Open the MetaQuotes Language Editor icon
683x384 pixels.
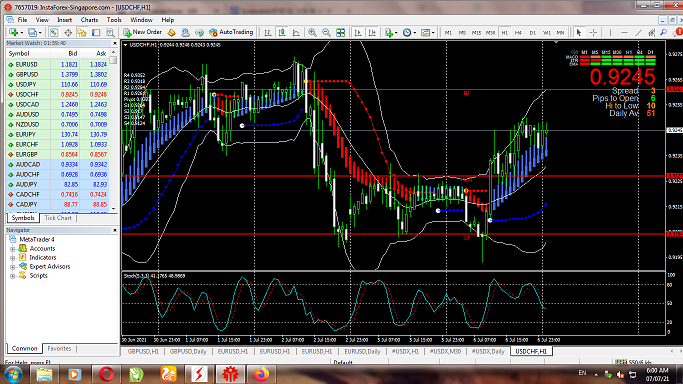pos(171,32)
